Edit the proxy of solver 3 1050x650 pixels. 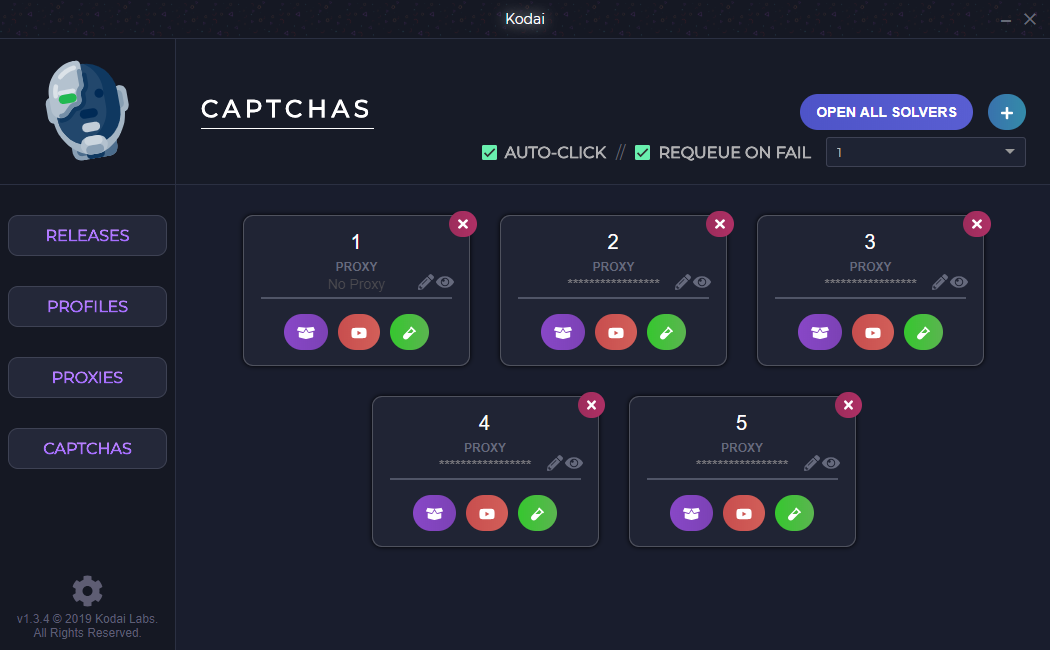point(940,282)
